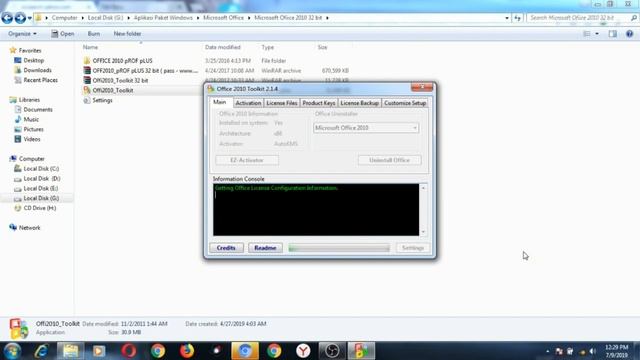Click the volume speaker tray icon
Screen dimensions: 640x360
[x=592, y=351]
